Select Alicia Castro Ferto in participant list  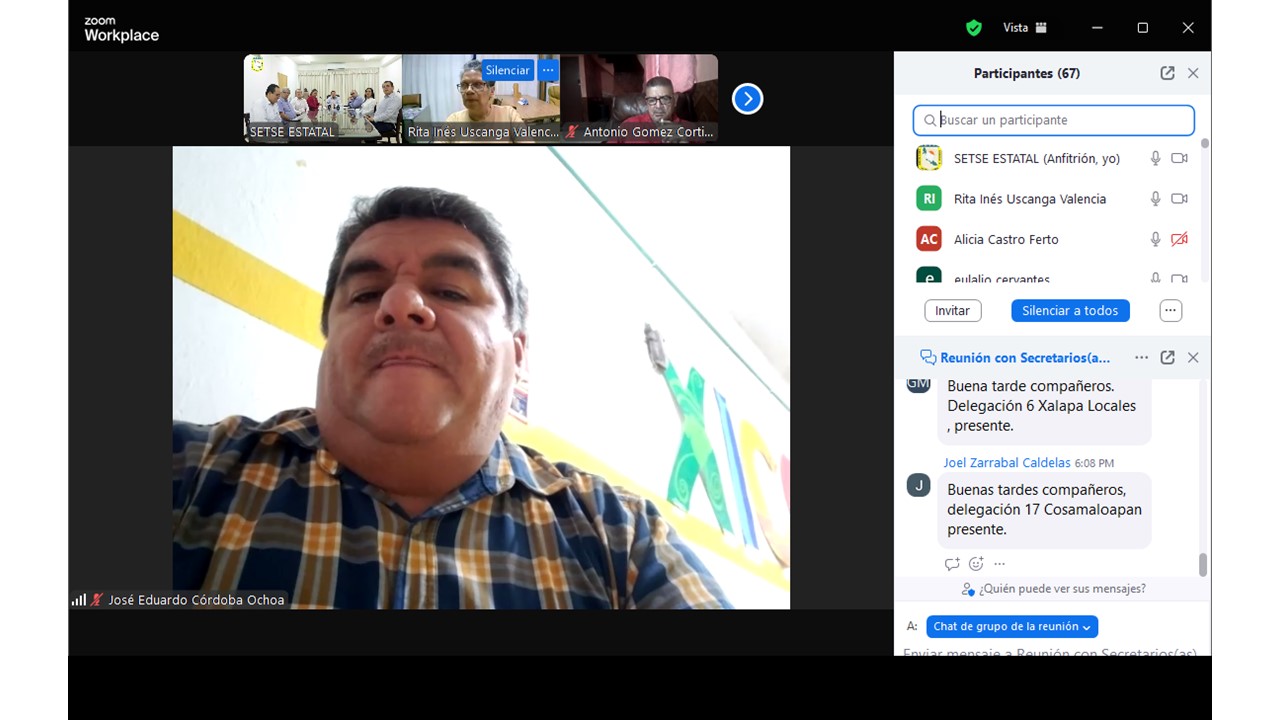[1005, 239]
